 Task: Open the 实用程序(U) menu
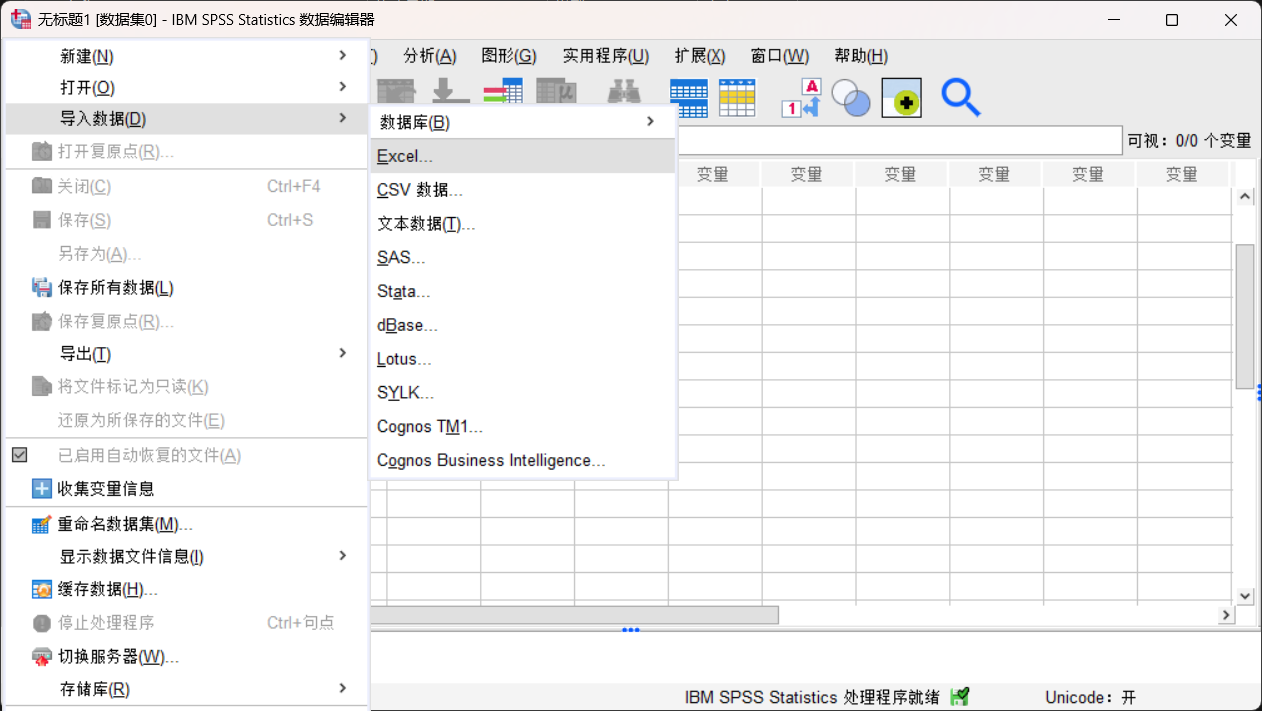(606, 56)
